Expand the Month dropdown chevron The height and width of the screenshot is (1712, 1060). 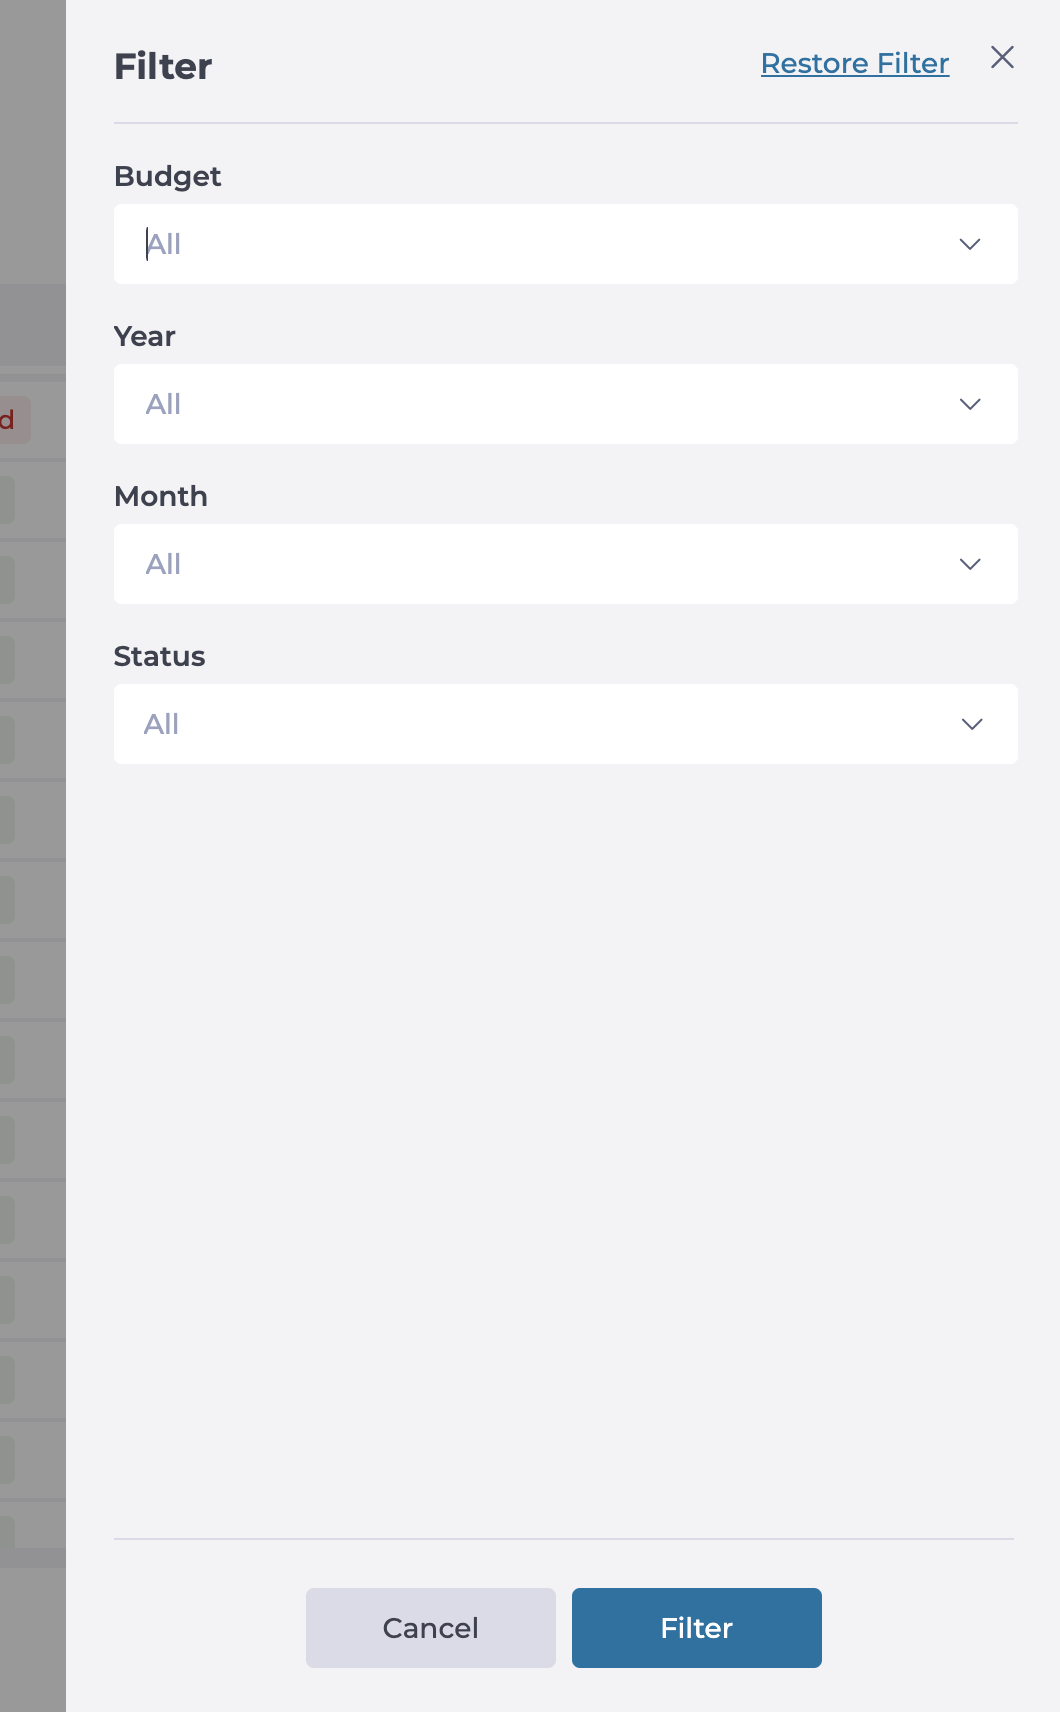click(970, 564)
